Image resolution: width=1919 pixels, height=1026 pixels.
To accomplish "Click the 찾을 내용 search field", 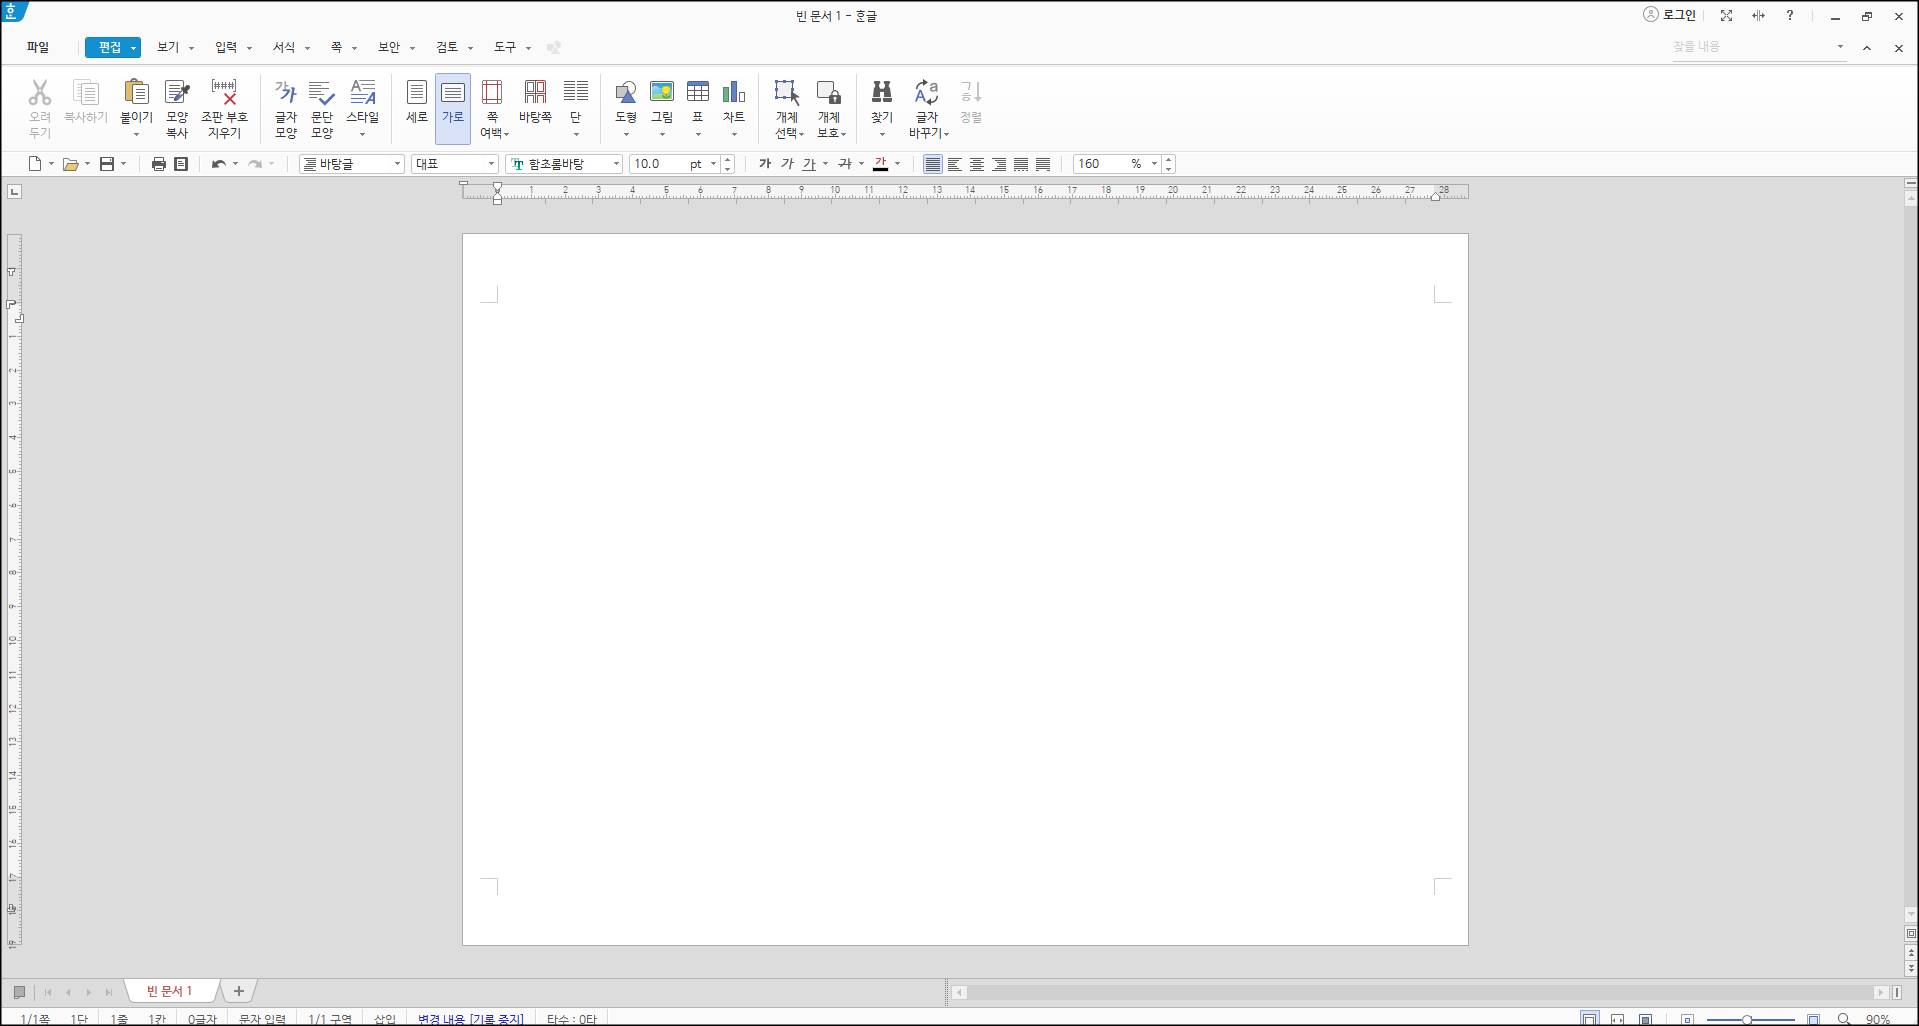I will coord(1752,47).
